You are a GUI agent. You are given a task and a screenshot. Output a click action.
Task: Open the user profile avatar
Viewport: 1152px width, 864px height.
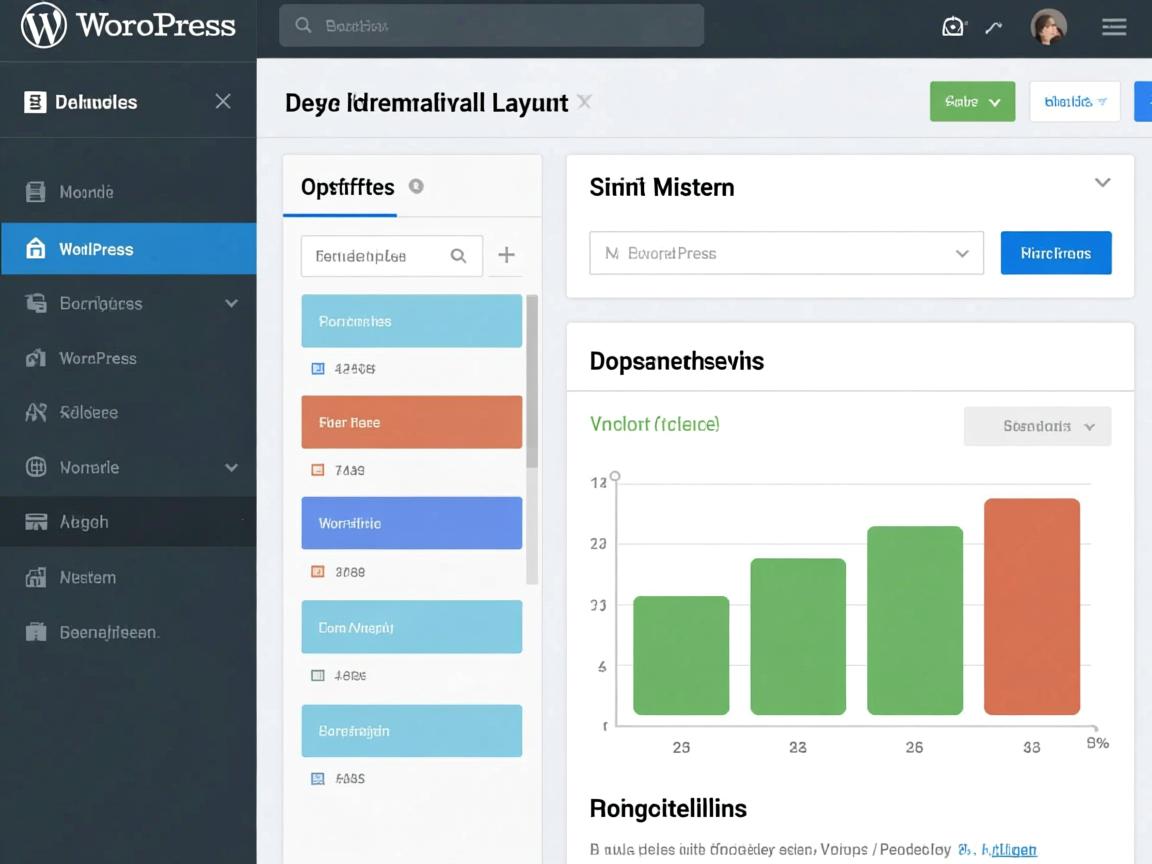pyautogui.click(x=1048, y=27)
